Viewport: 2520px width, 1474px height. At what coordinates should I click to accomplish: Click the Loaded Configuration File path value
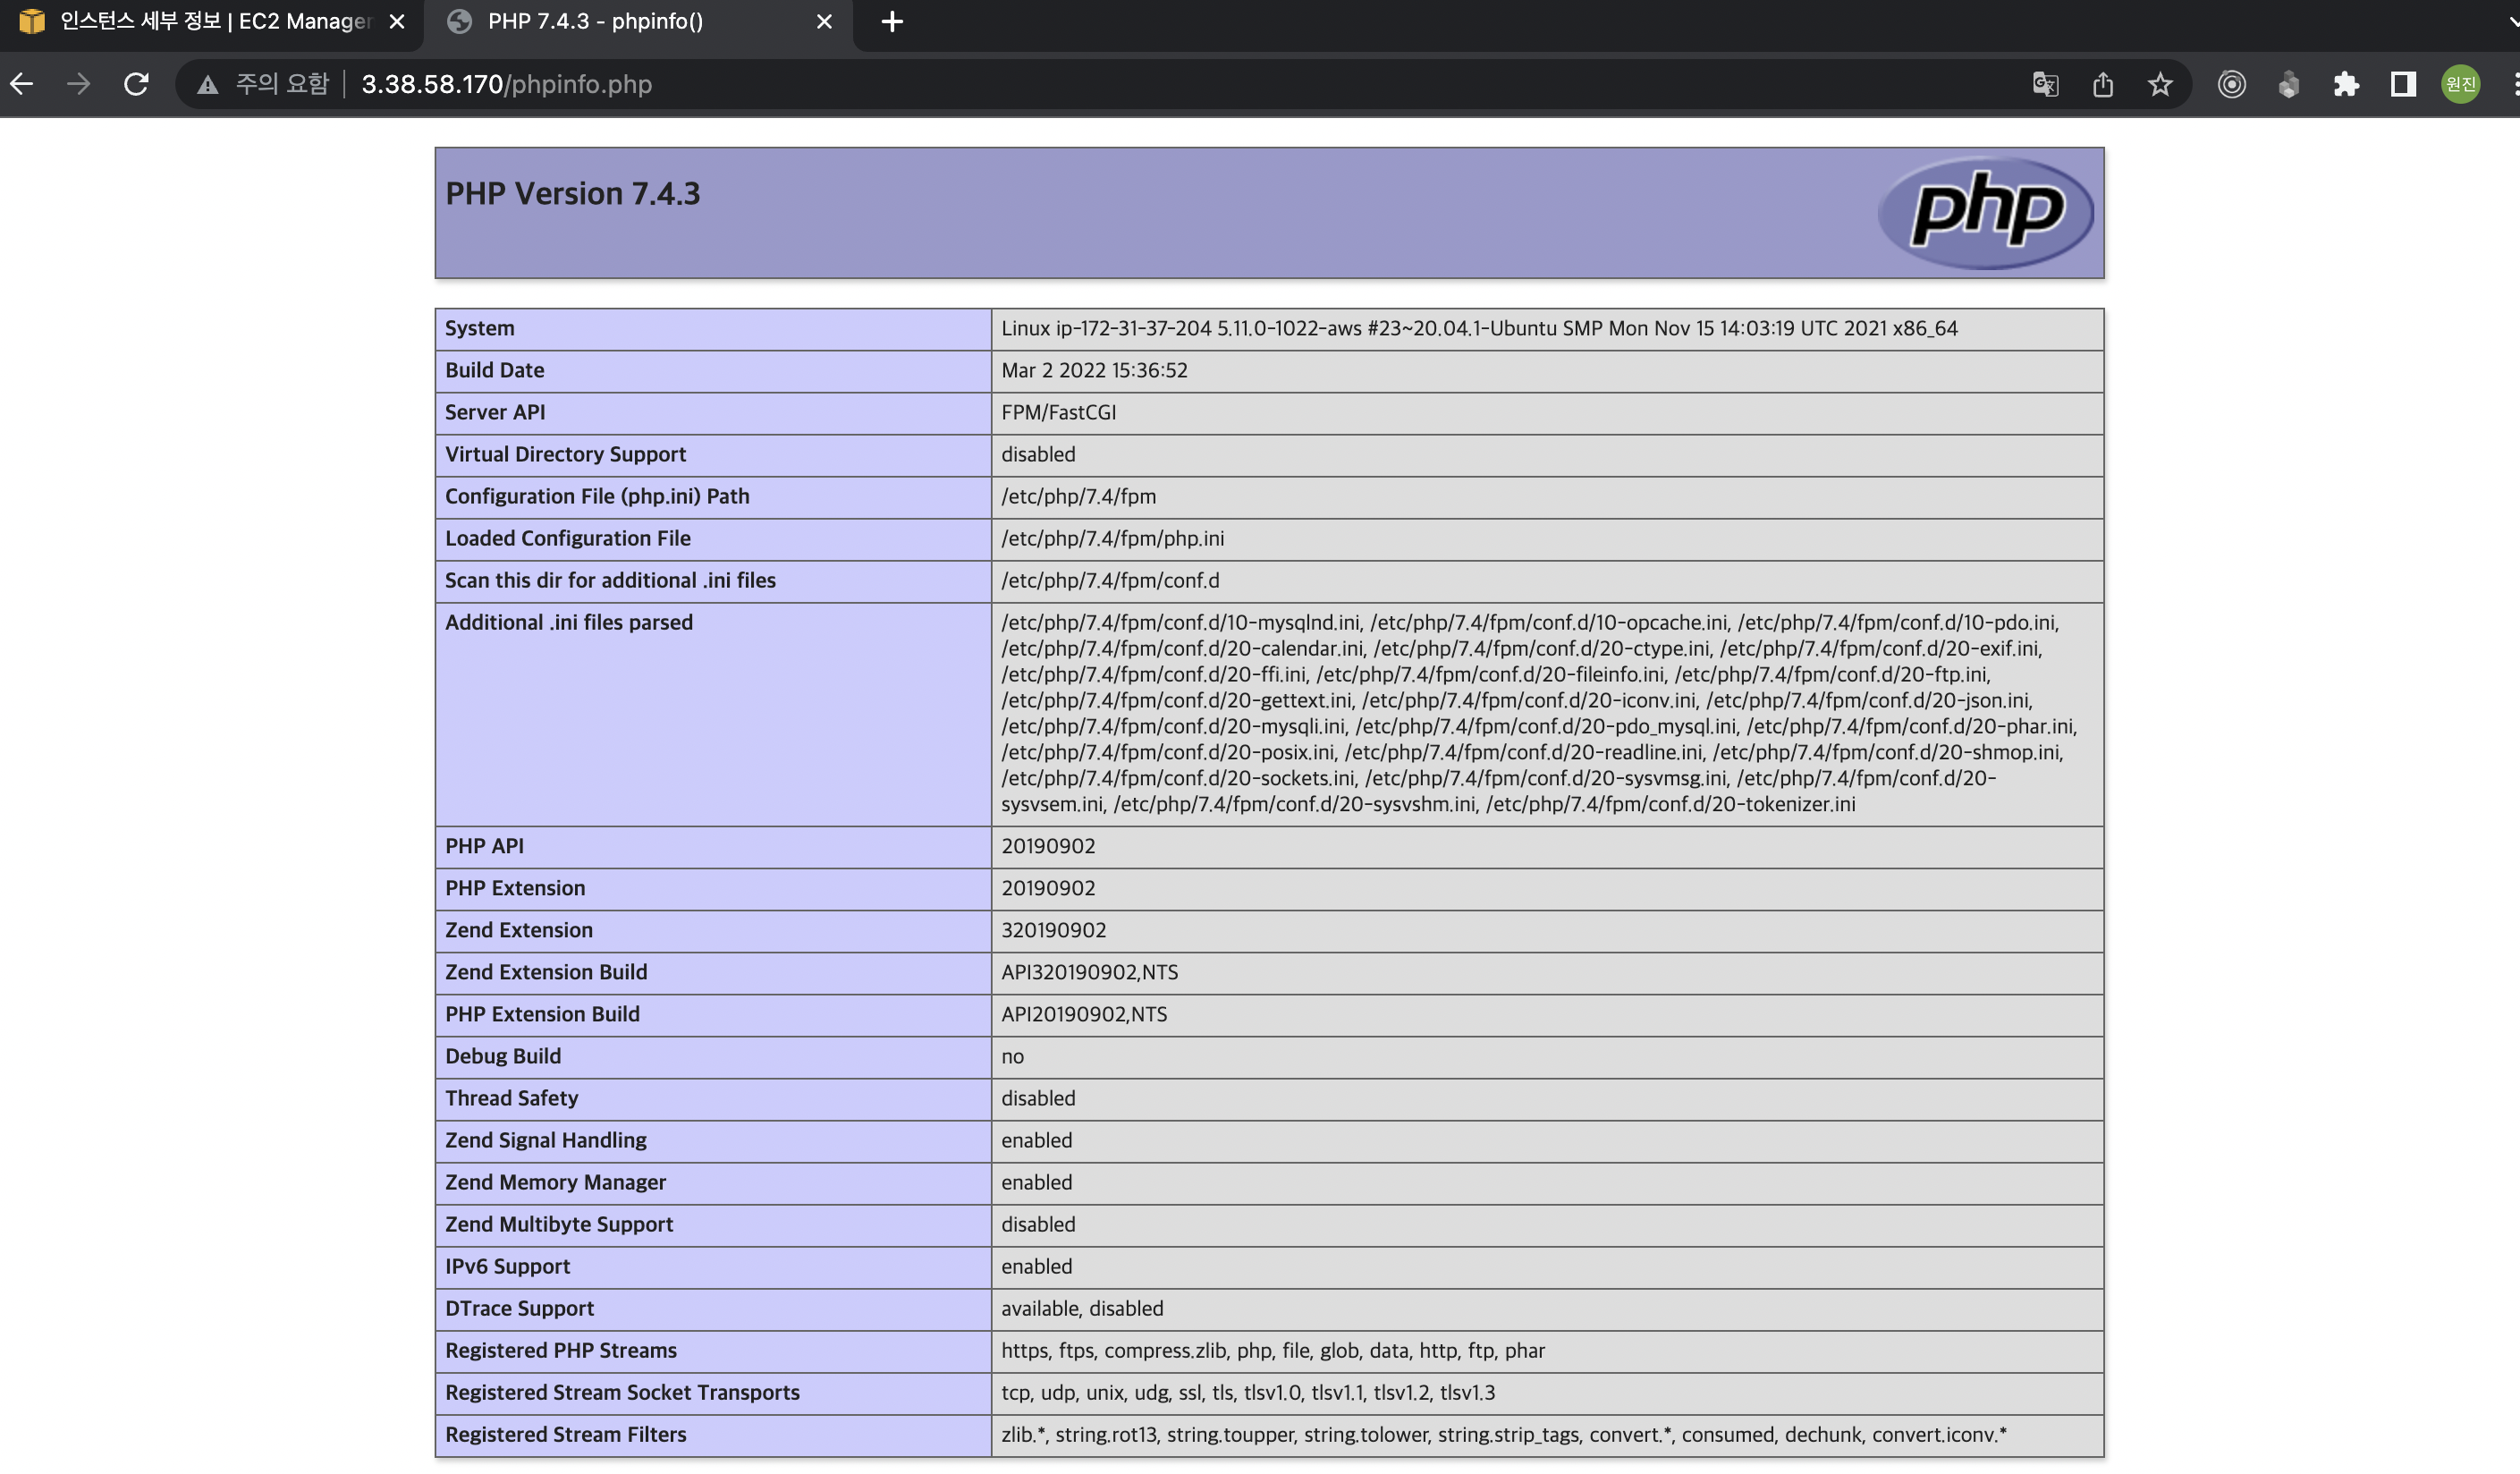coord(1112,539)
